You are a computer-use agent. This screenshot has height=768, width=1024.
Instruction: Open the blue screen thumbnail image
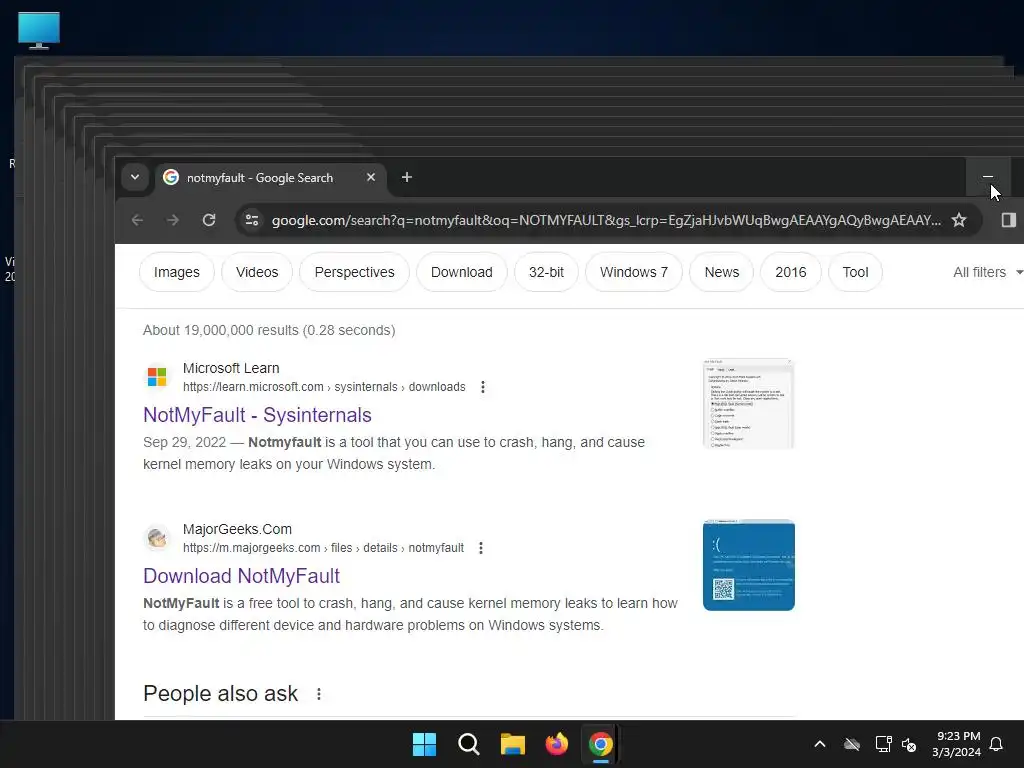748,565
